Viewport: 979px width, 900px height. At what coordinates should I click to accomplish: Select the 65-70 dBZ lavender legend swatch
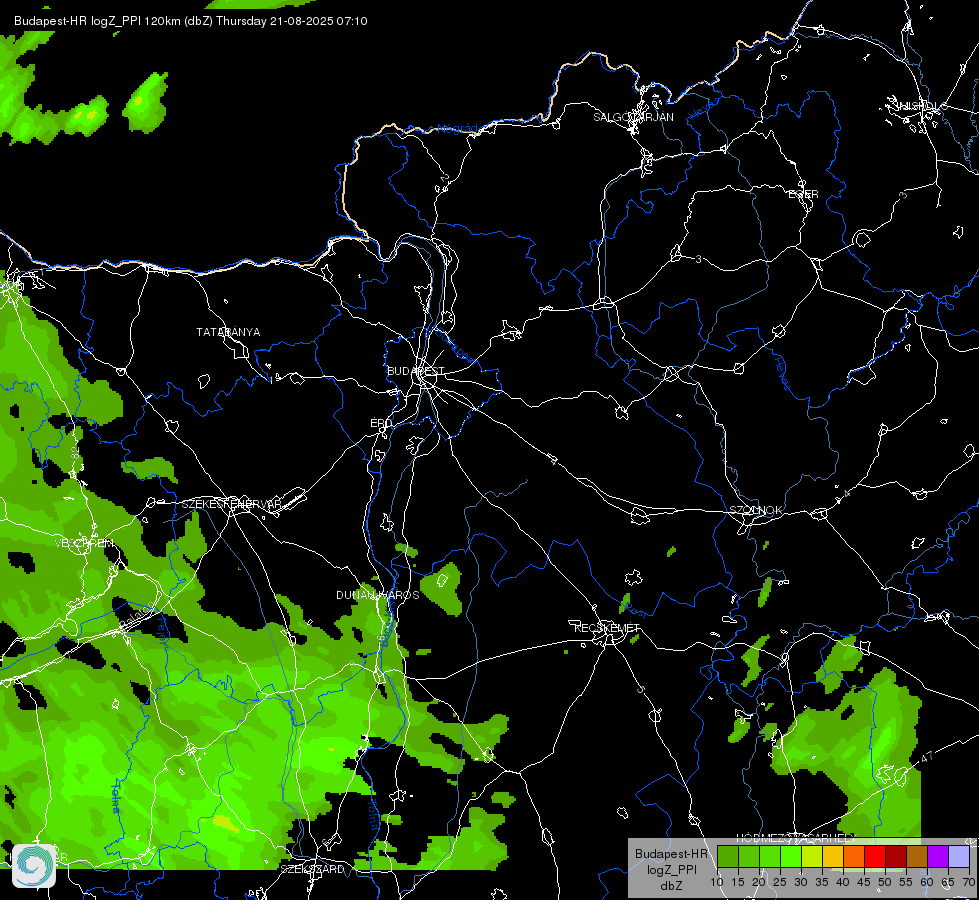(x=959, y=856)
